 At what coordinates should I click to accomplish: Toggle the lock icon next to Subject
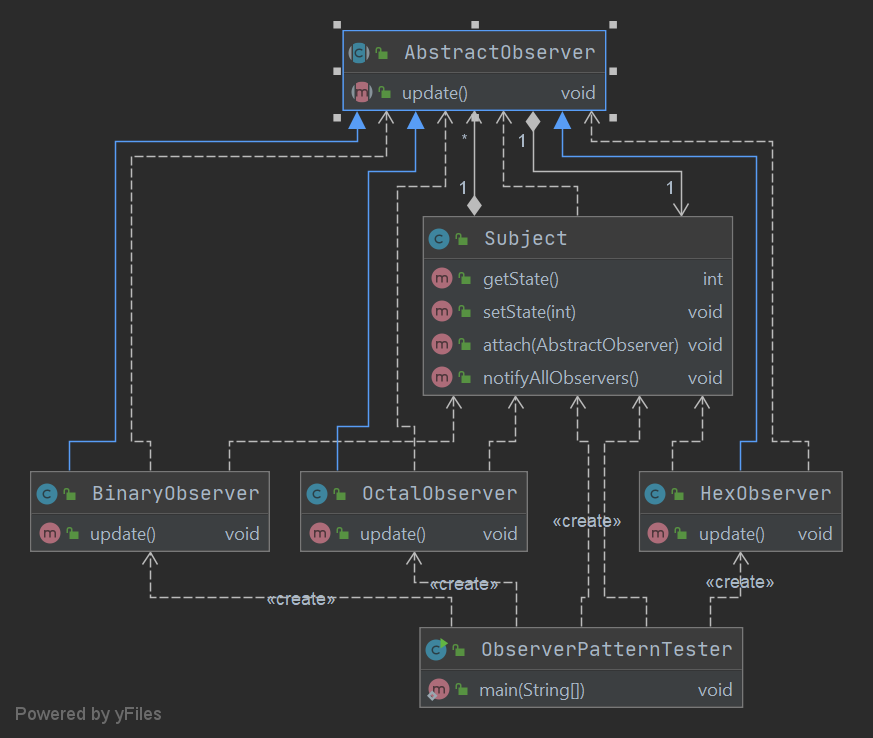click(x=462, y=239)
